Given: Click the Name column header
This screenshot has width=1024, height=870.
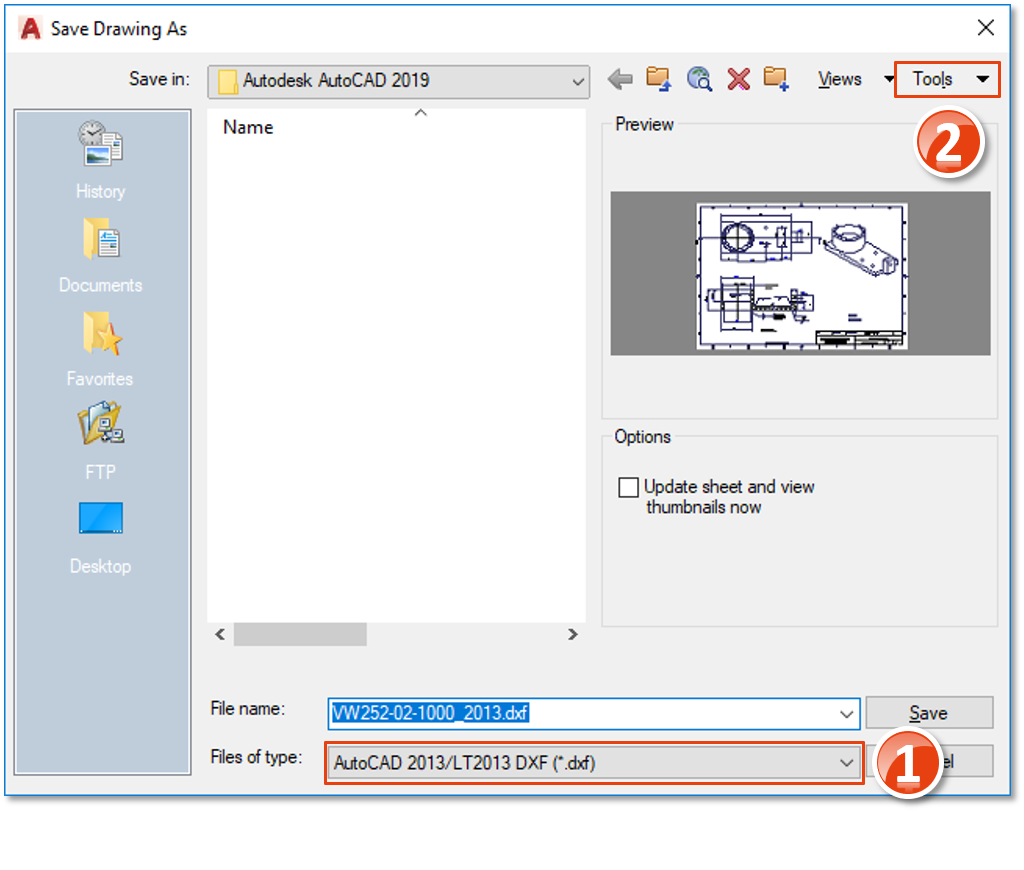Looking at the screenshot, I should click(248, 127).
